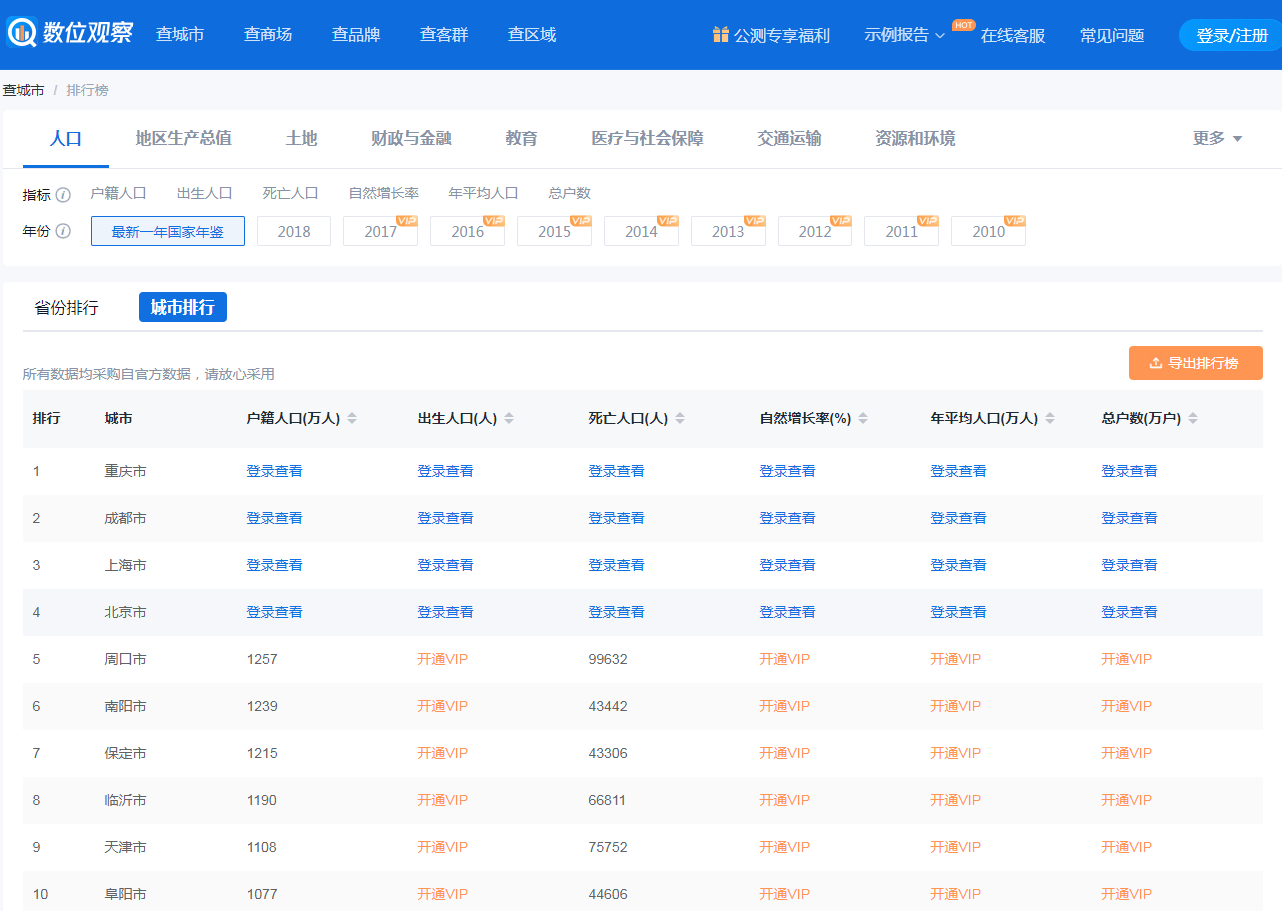Viewport: 1282px width, 911px height.
Task: Open the 查区域 navigation menu
Action: (x=532, y=34)
